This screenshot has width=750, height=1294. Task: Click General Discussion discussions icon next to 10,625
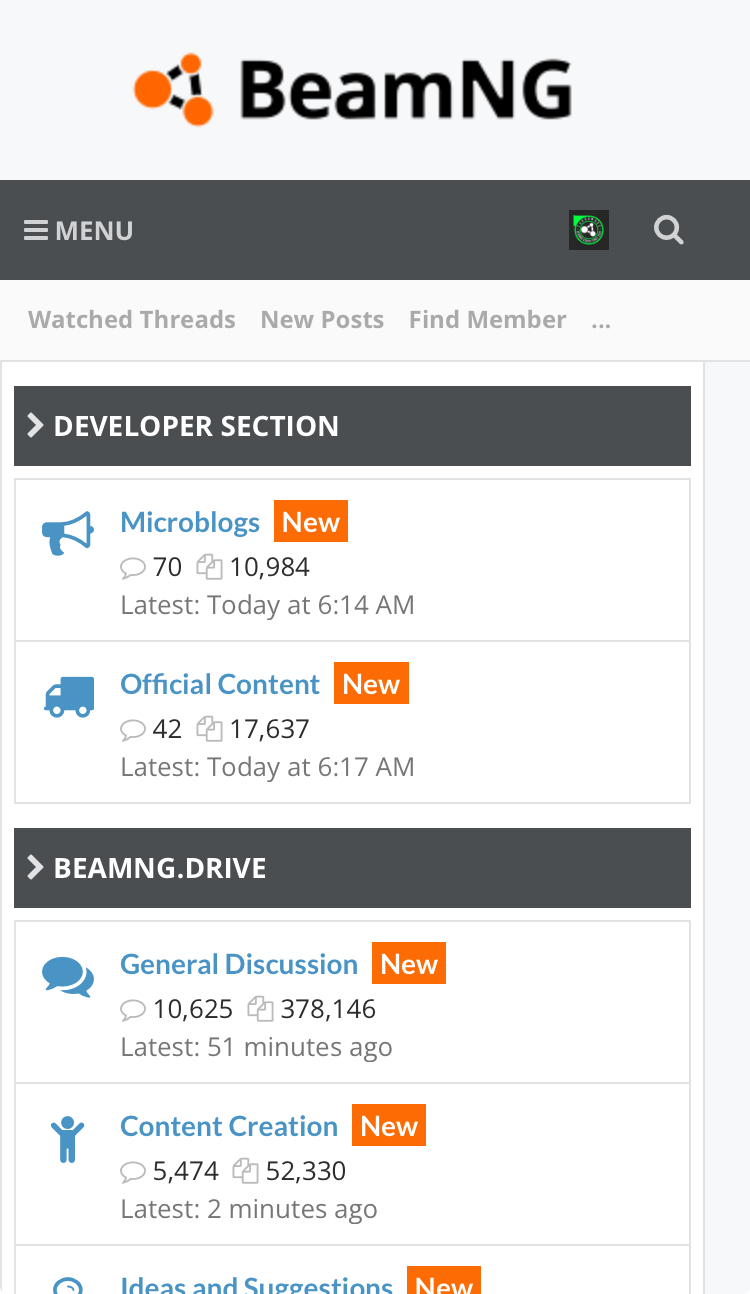(133, 1010)
